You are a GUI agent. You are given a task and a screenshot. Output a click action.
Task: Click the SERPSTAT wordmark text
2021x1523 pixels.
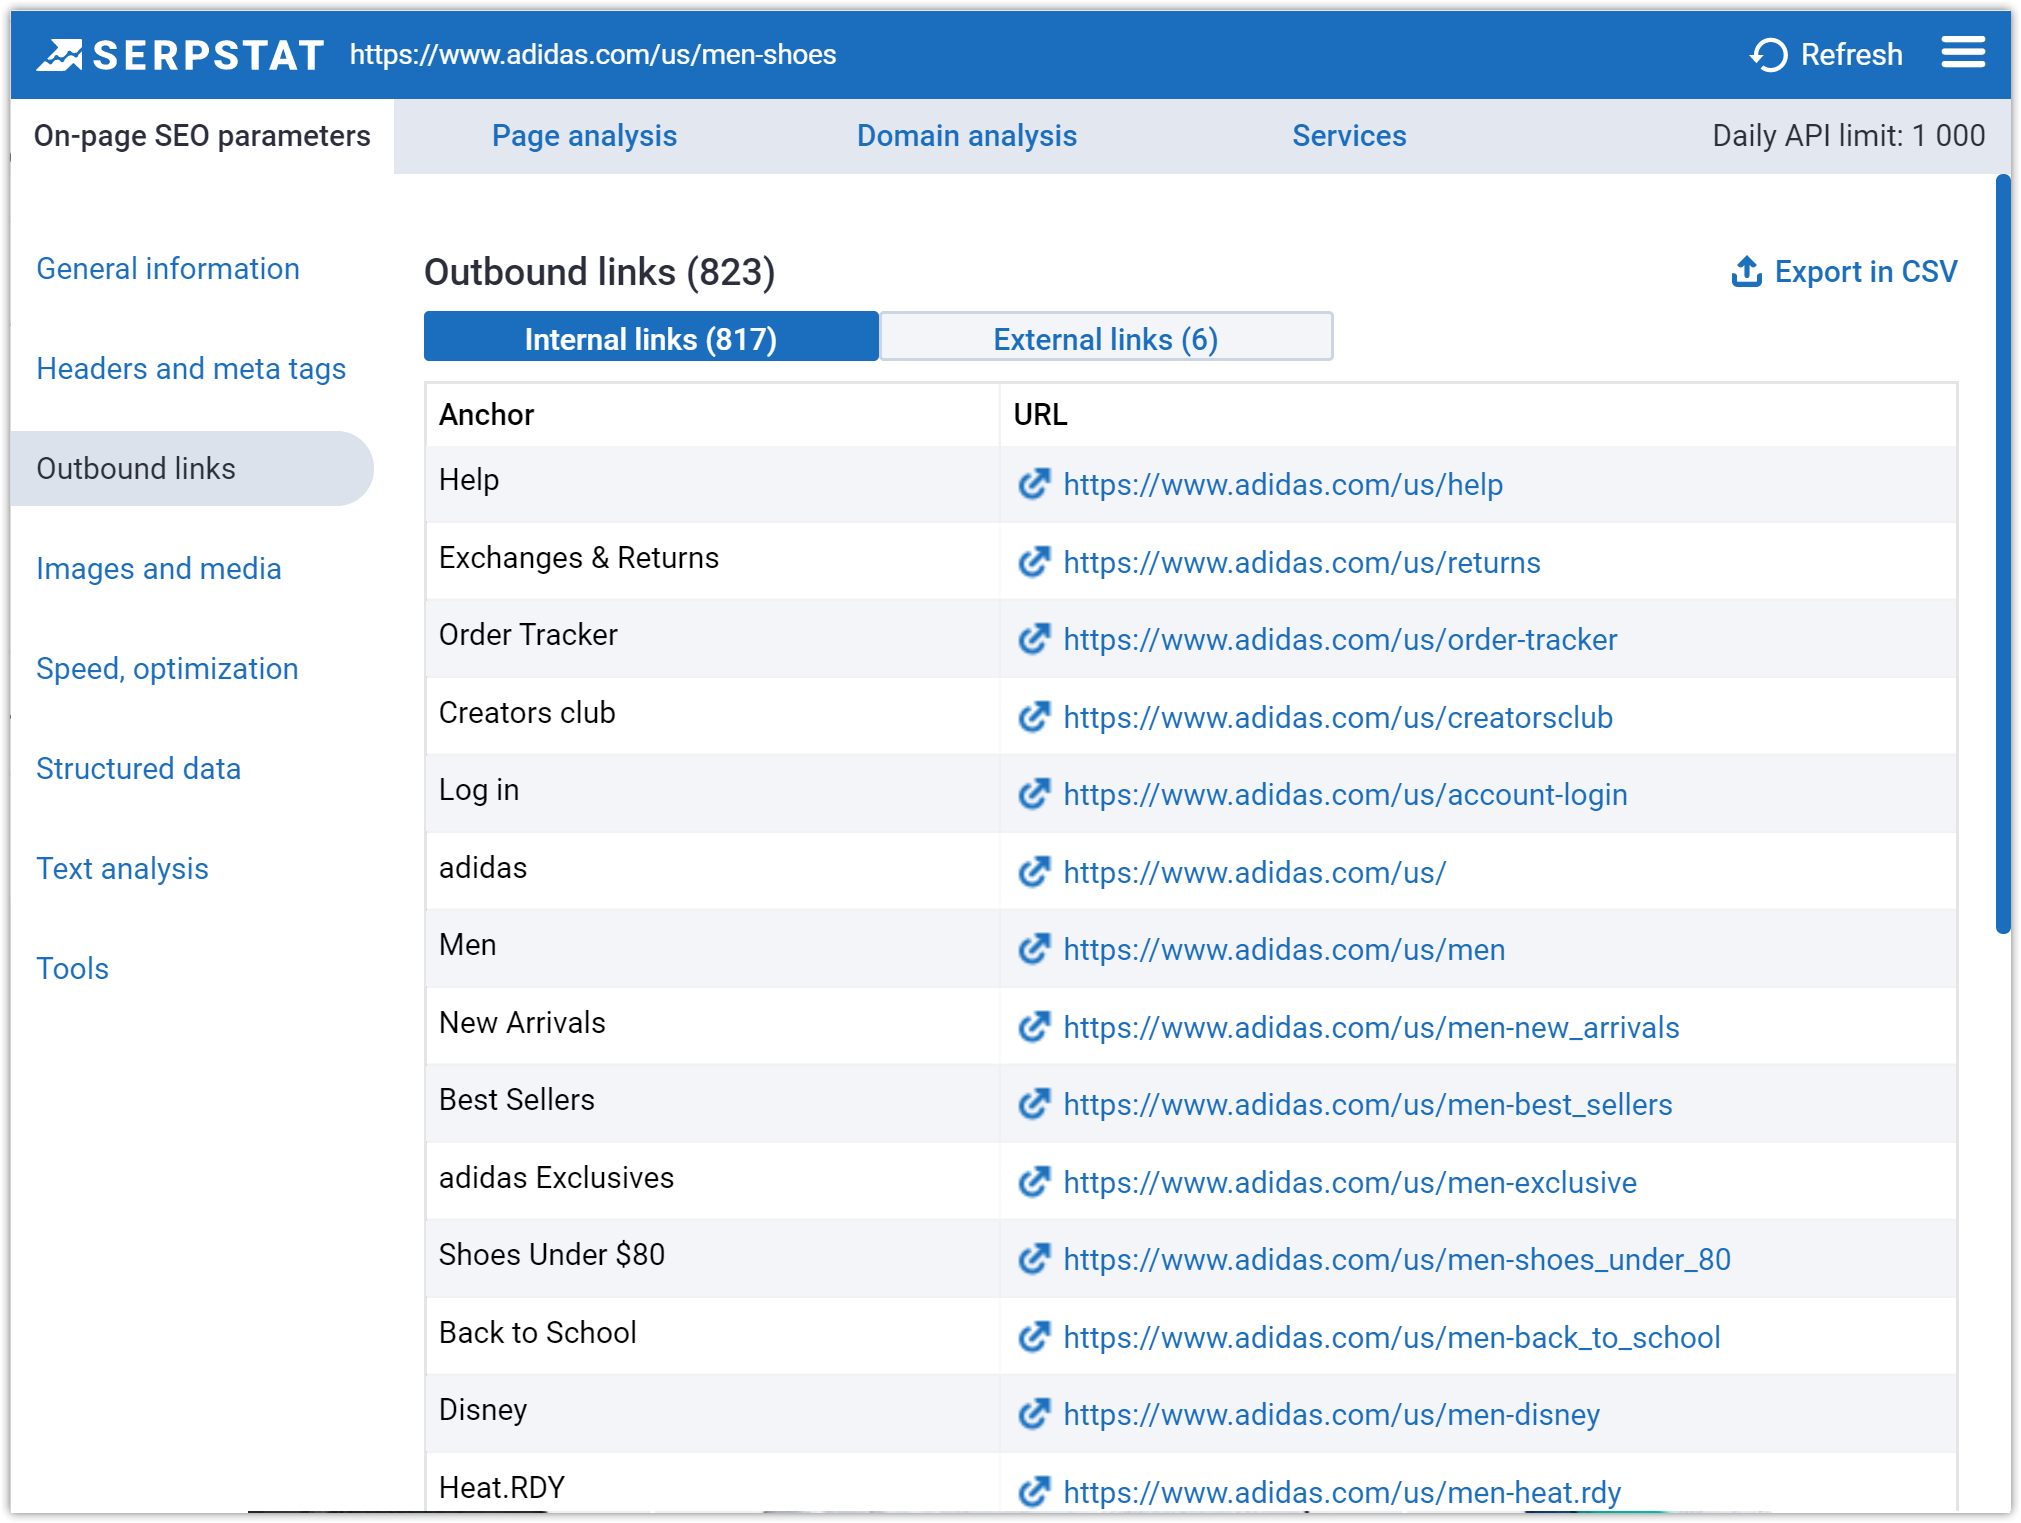tap(208, 55)
